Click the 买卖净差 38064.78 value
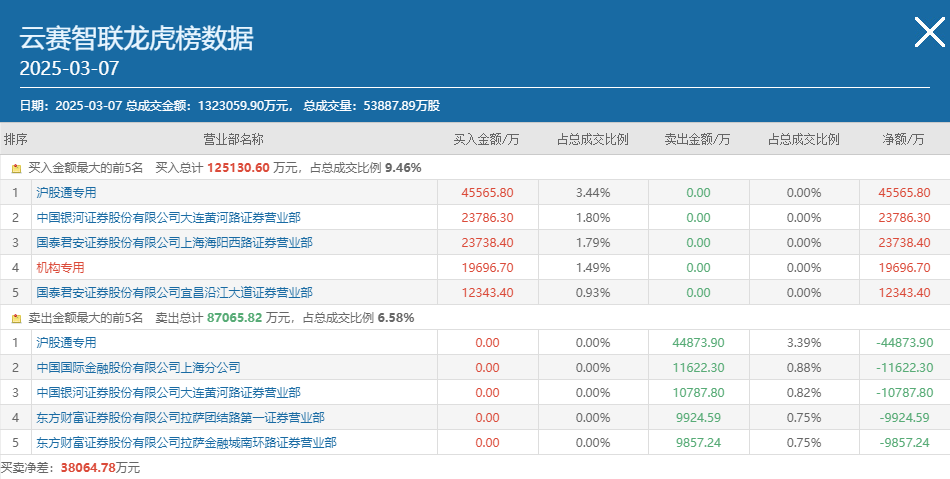This screenshot has height=479, width=950. 88,468
